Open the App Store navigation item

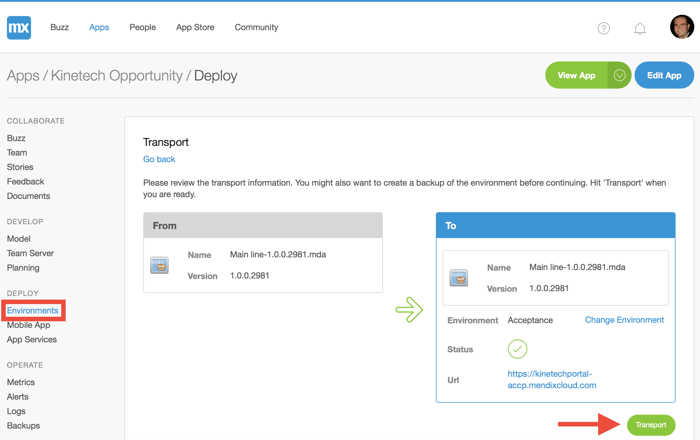tap(195, 27)
